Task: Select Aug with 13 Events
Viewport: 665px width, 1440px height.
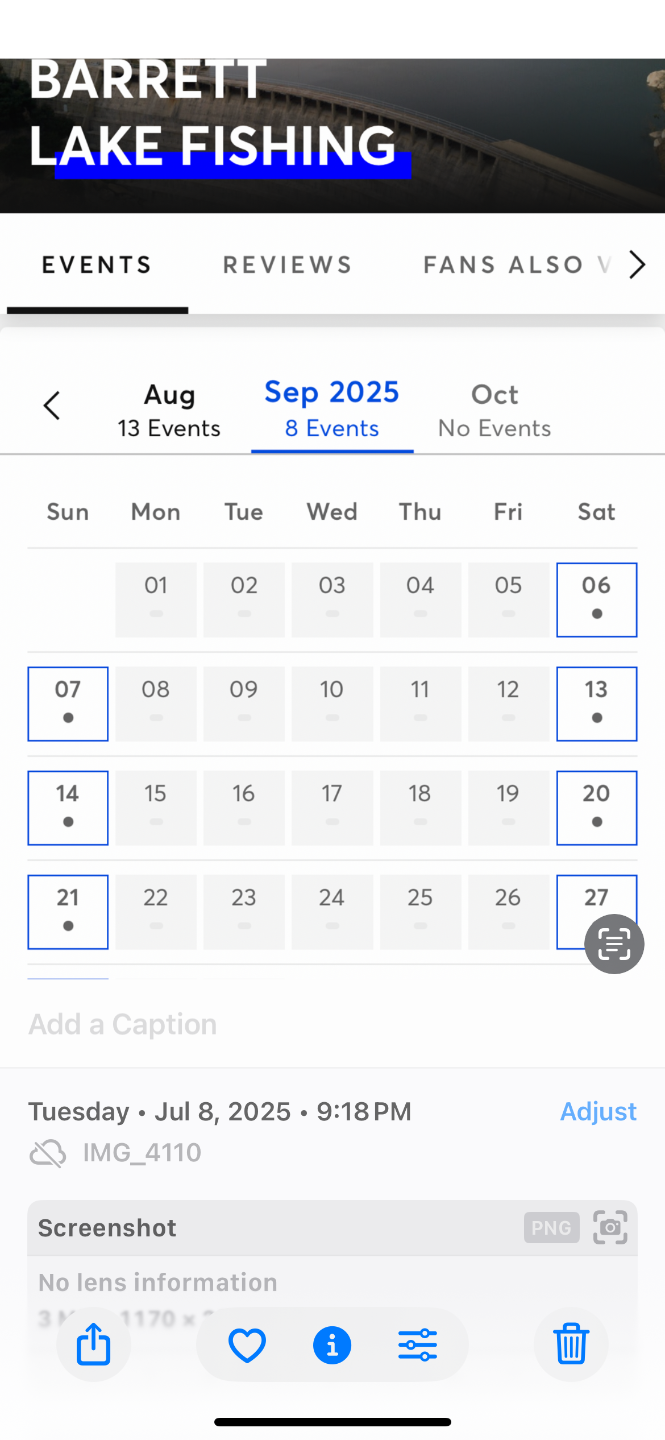Action: (x=169, y=410)
